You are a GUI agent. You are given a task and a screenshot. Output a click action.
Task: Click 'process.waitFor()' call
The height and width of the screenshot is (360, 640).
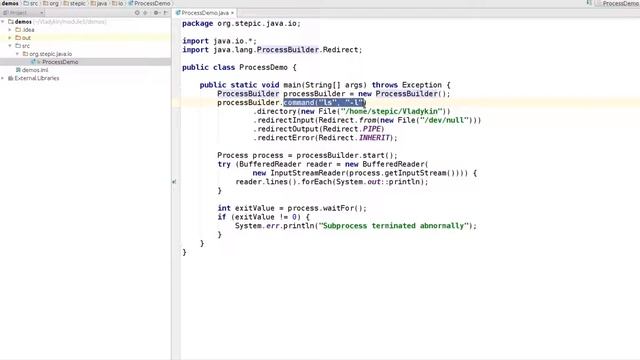pos(325,208)
